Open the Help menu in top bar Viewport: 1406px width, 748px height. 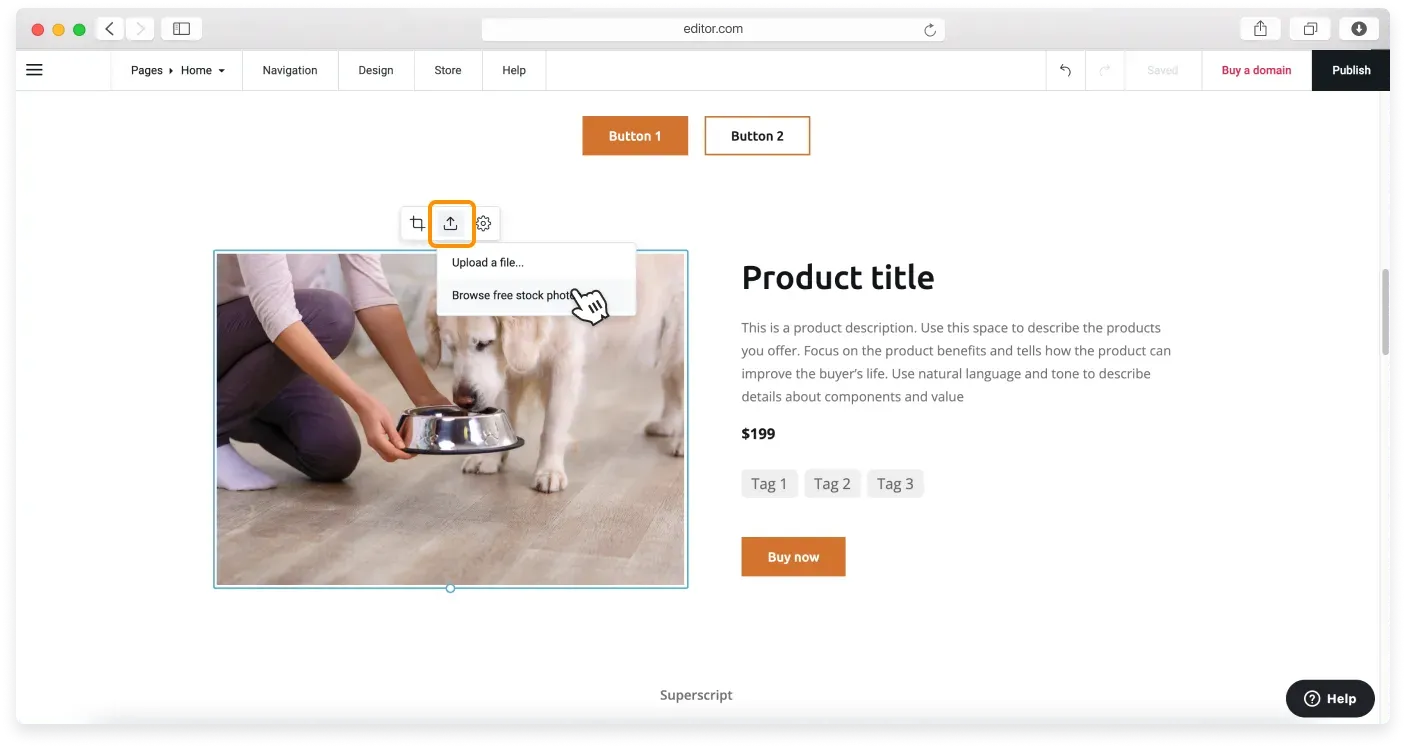coord(514,70)
